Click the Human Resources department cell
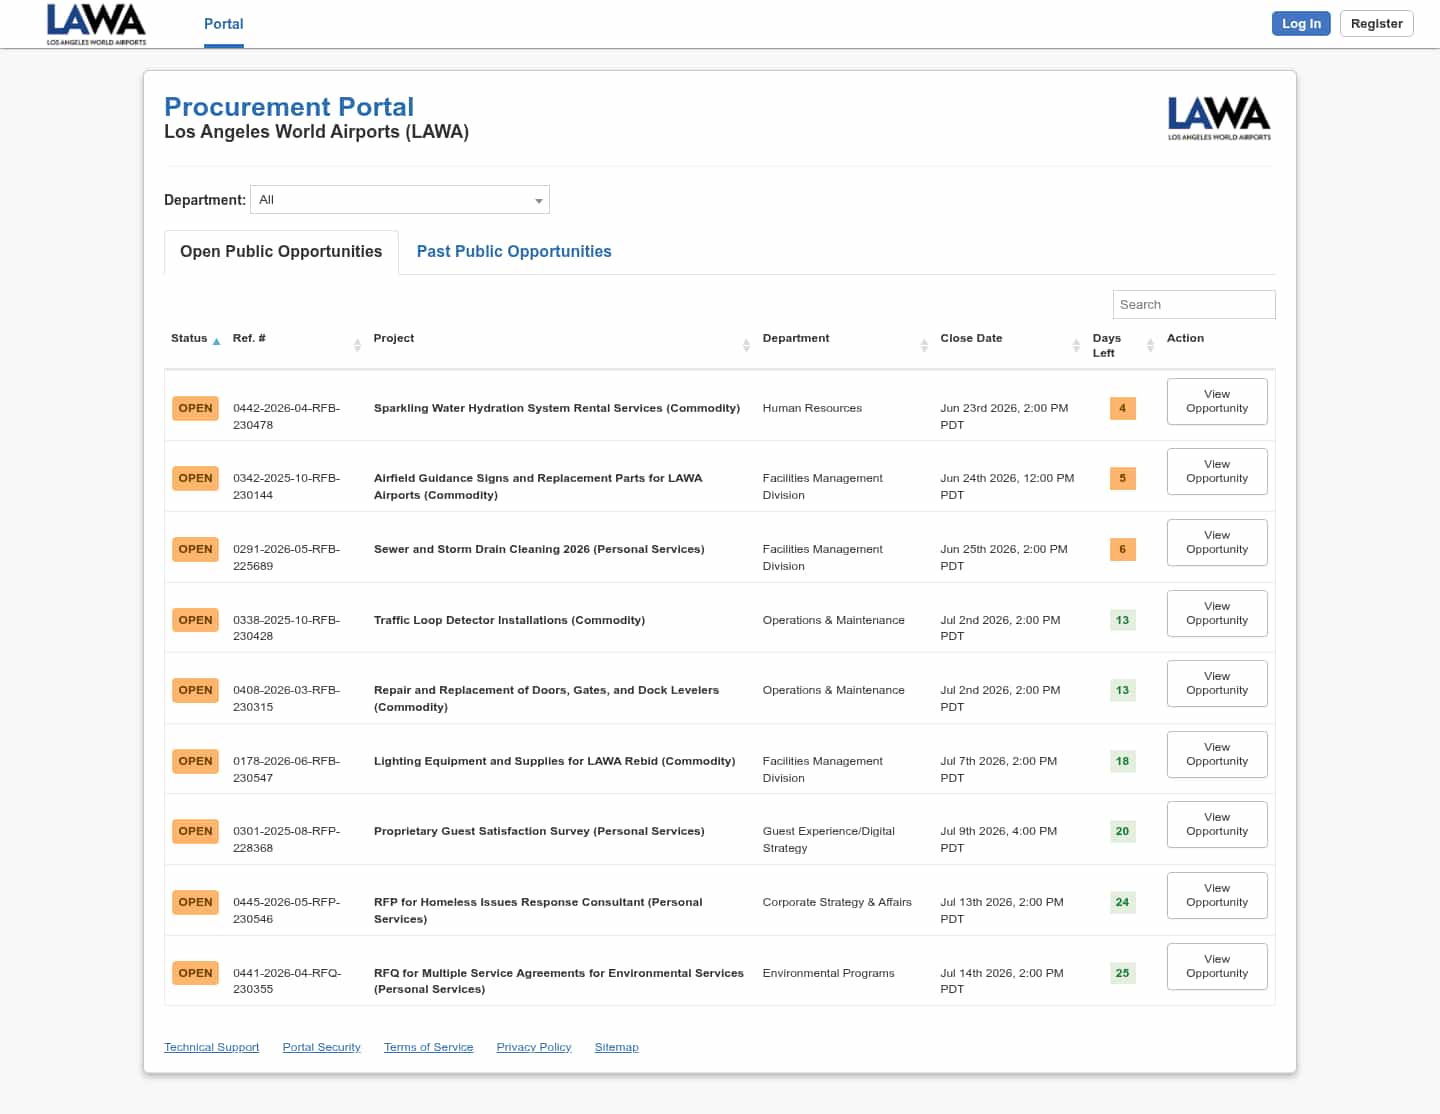 [812, 408]
